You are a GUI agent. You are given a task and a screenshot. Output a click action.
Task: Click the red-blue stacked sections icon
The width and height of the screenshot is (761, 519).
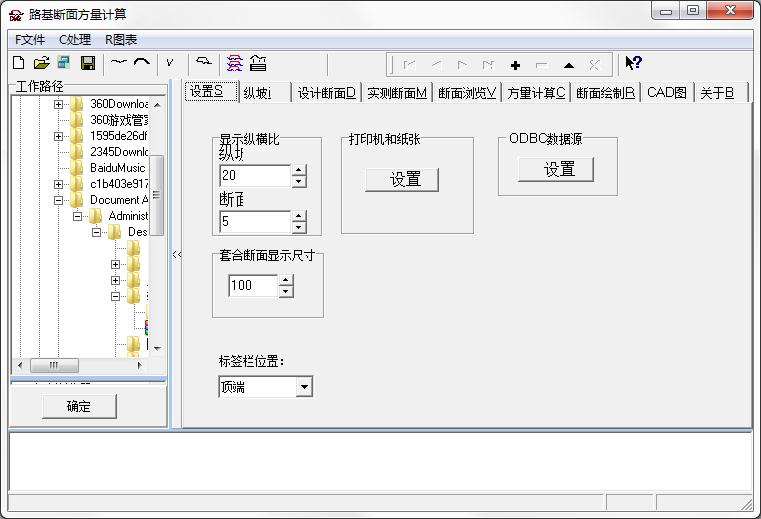pos(234,63)
